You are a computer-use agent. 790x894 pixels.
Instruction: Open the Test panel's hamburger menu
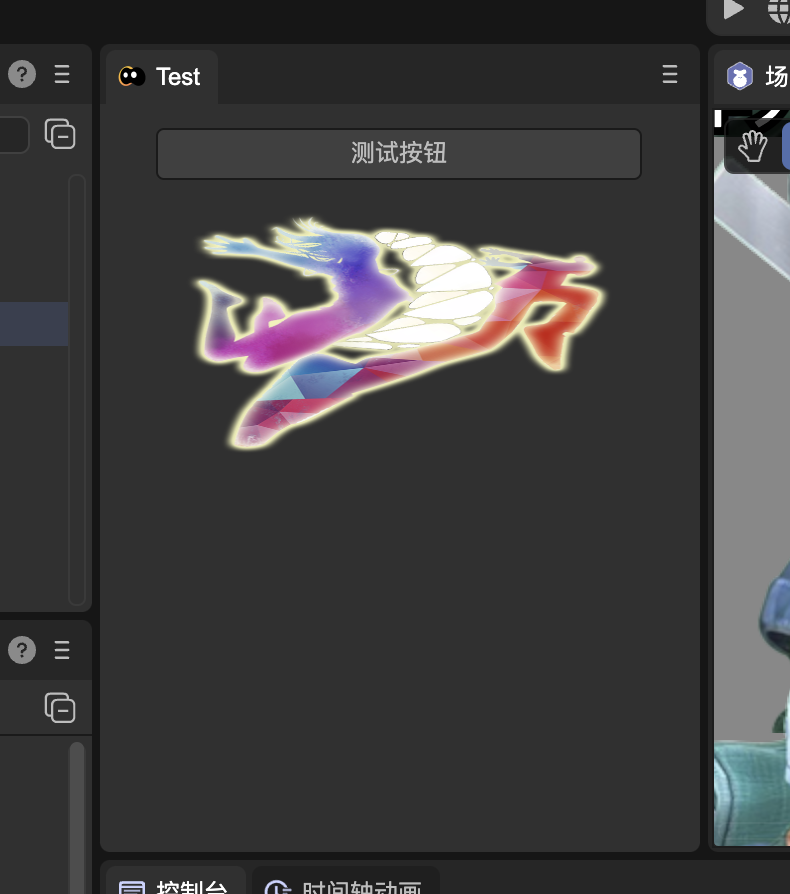click(x=670, y=75)
